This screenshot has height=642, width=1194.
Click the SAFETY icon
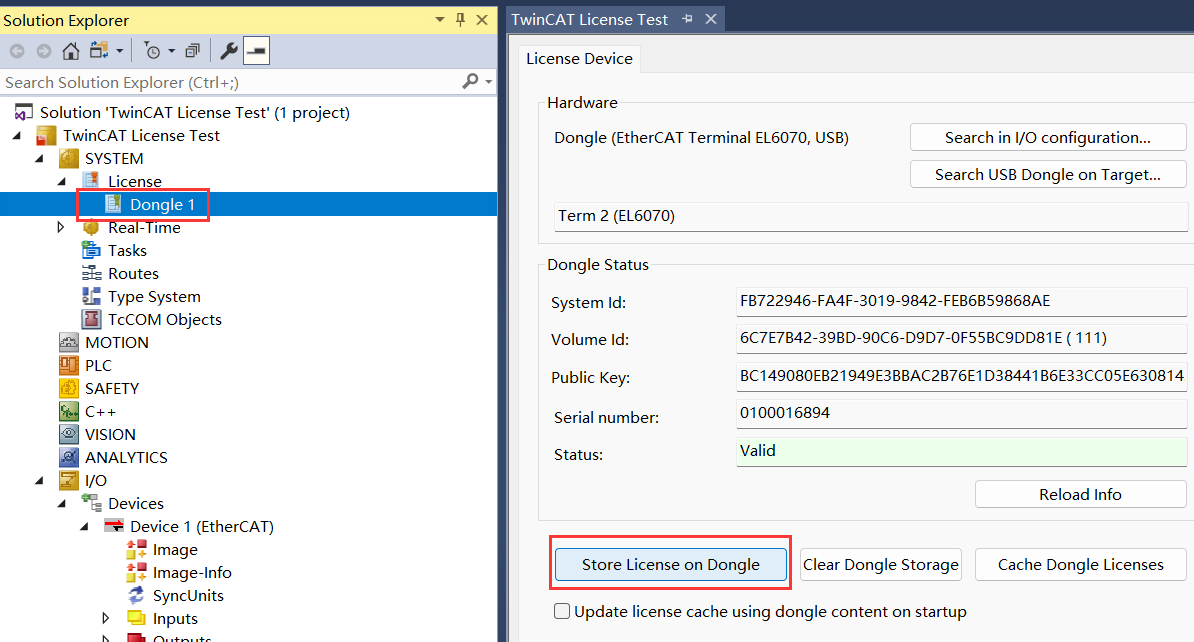point(69,388)
